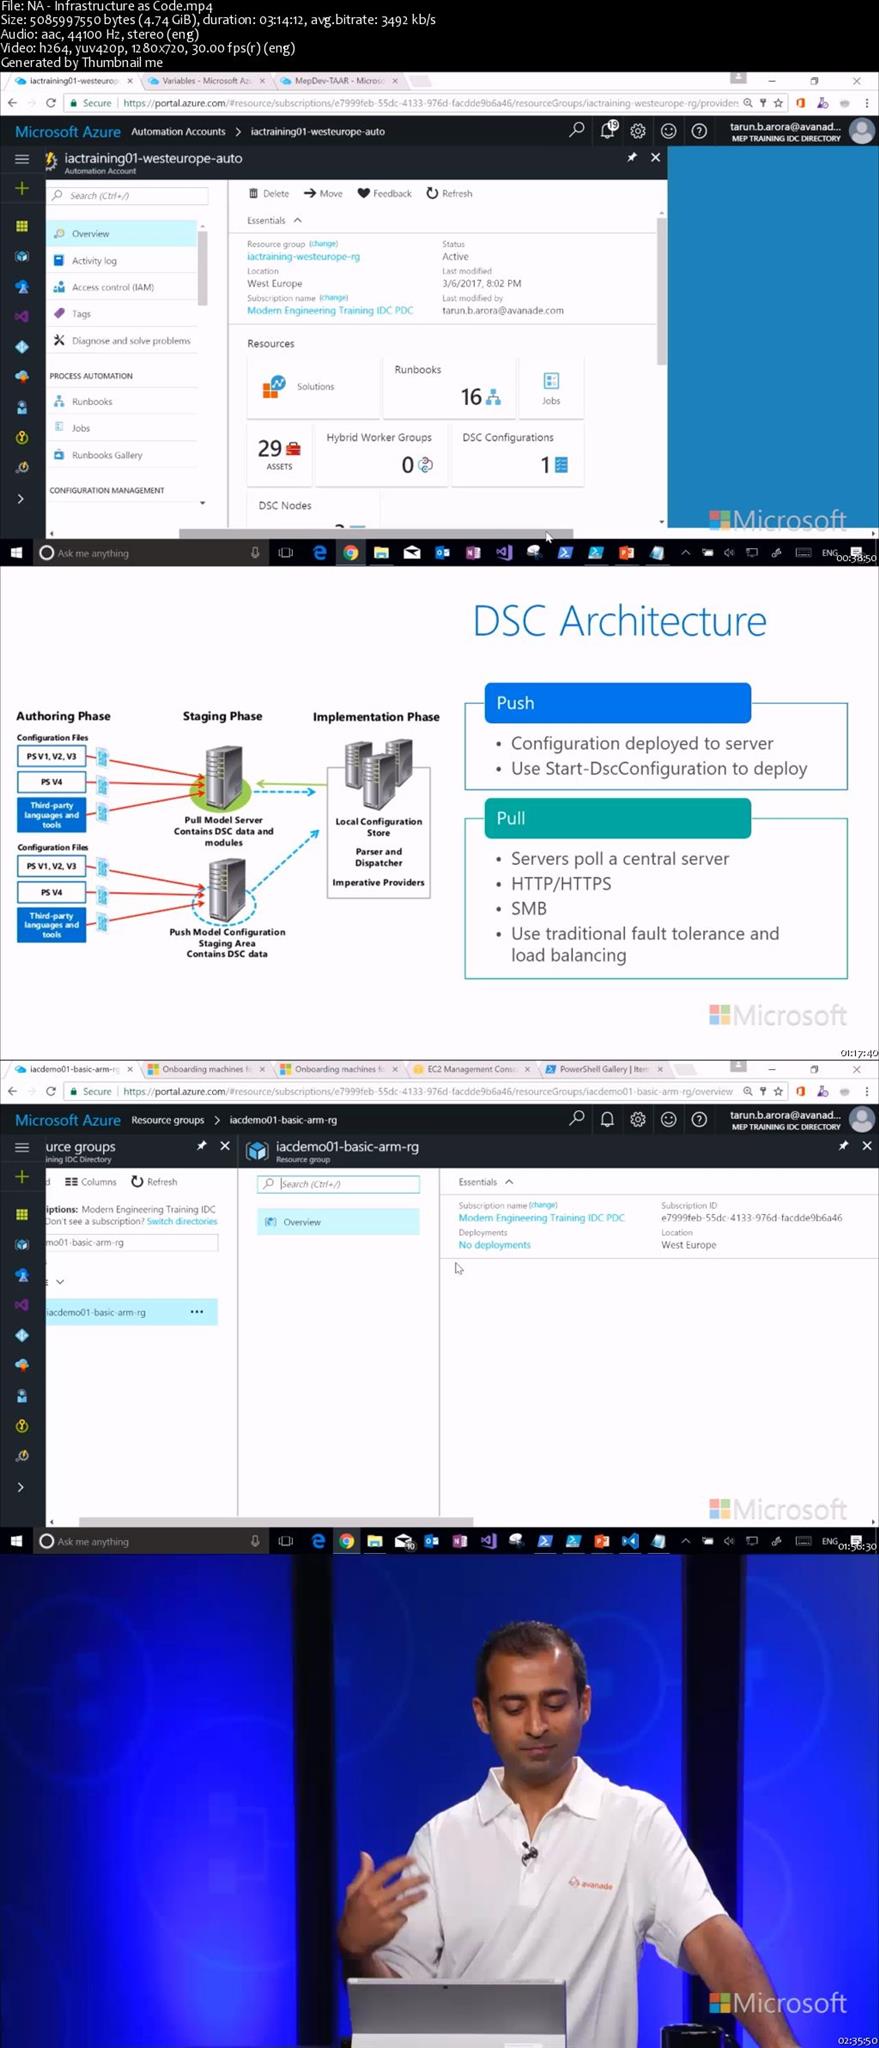This screenshot has height=2048, width=879.
Task: Click the green plus New icon in iactraining01 portal
Action: [x=21, y=188]
